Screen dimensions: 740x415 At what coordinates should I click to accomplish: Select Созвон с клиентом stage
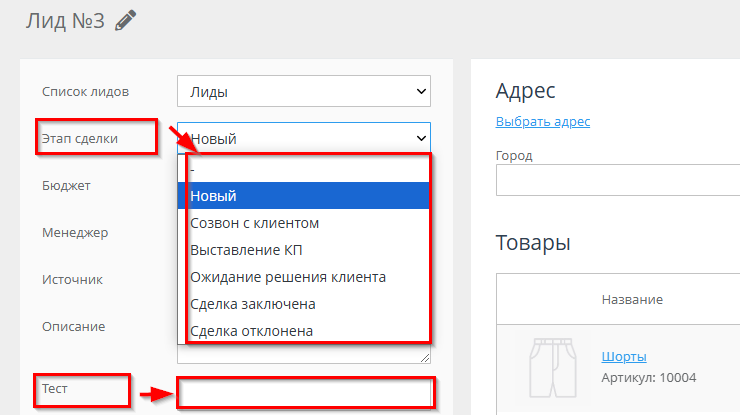coord(303,222)
